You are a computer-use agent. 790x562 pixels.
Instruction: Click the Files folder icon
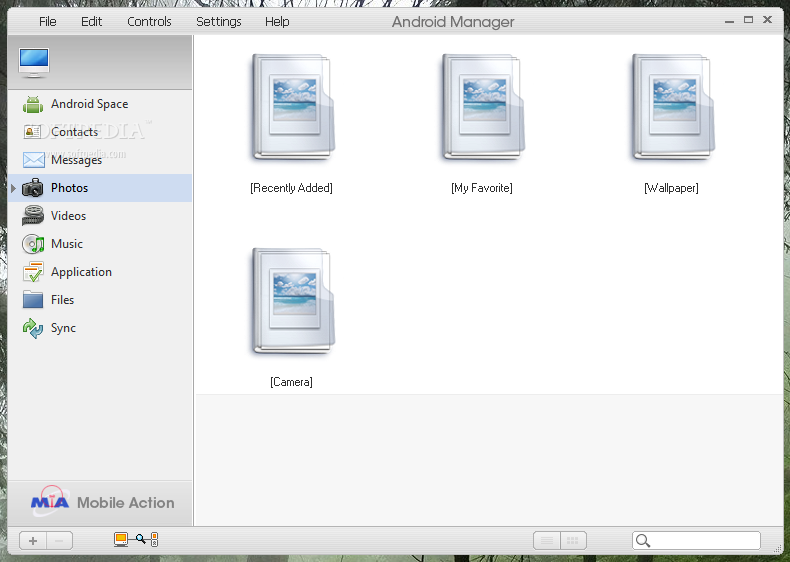point(33,299)
